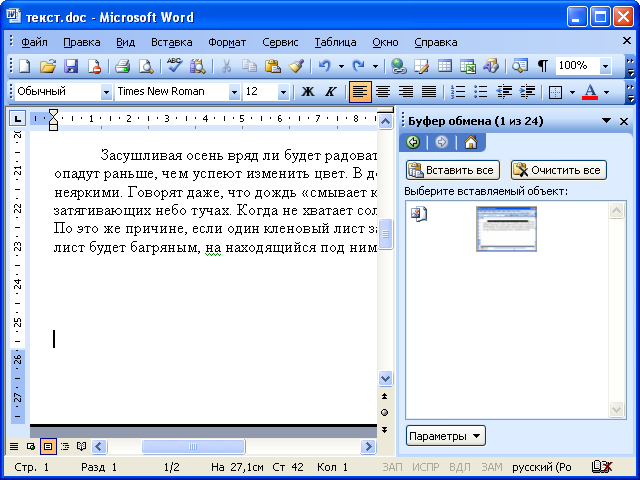Run the ABC spelling check
The image size is (640, 480).
point(175,66)
